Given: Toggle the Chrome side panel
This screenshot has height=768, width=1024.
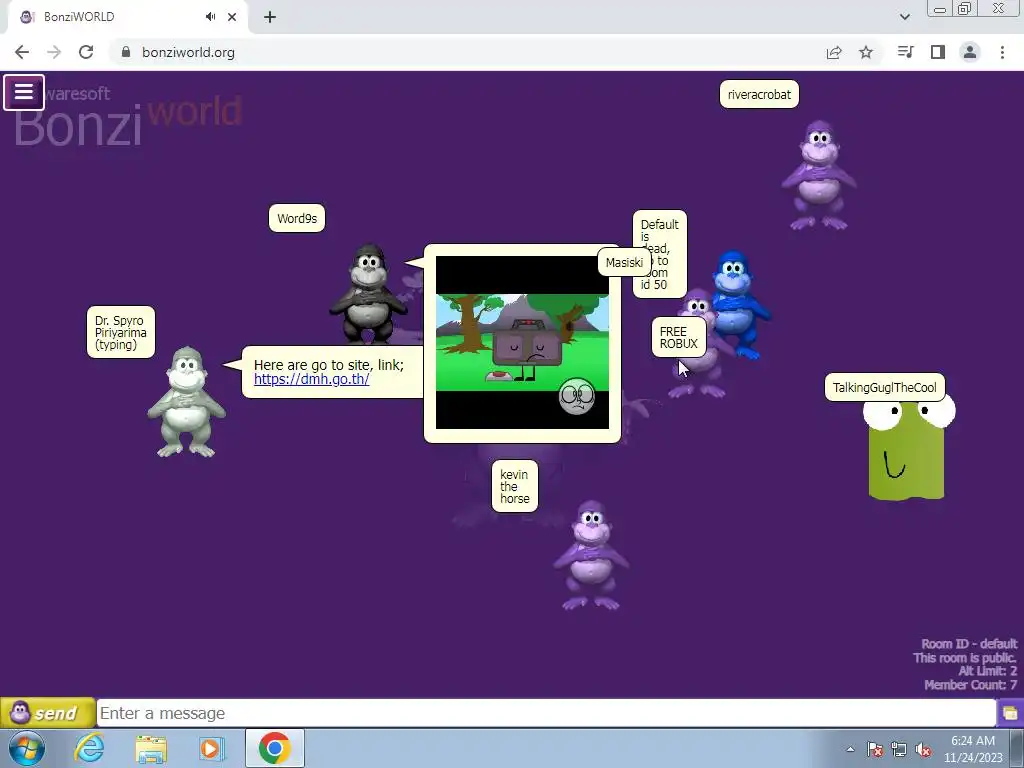Looking at the screenshot, I should (938, 52).
